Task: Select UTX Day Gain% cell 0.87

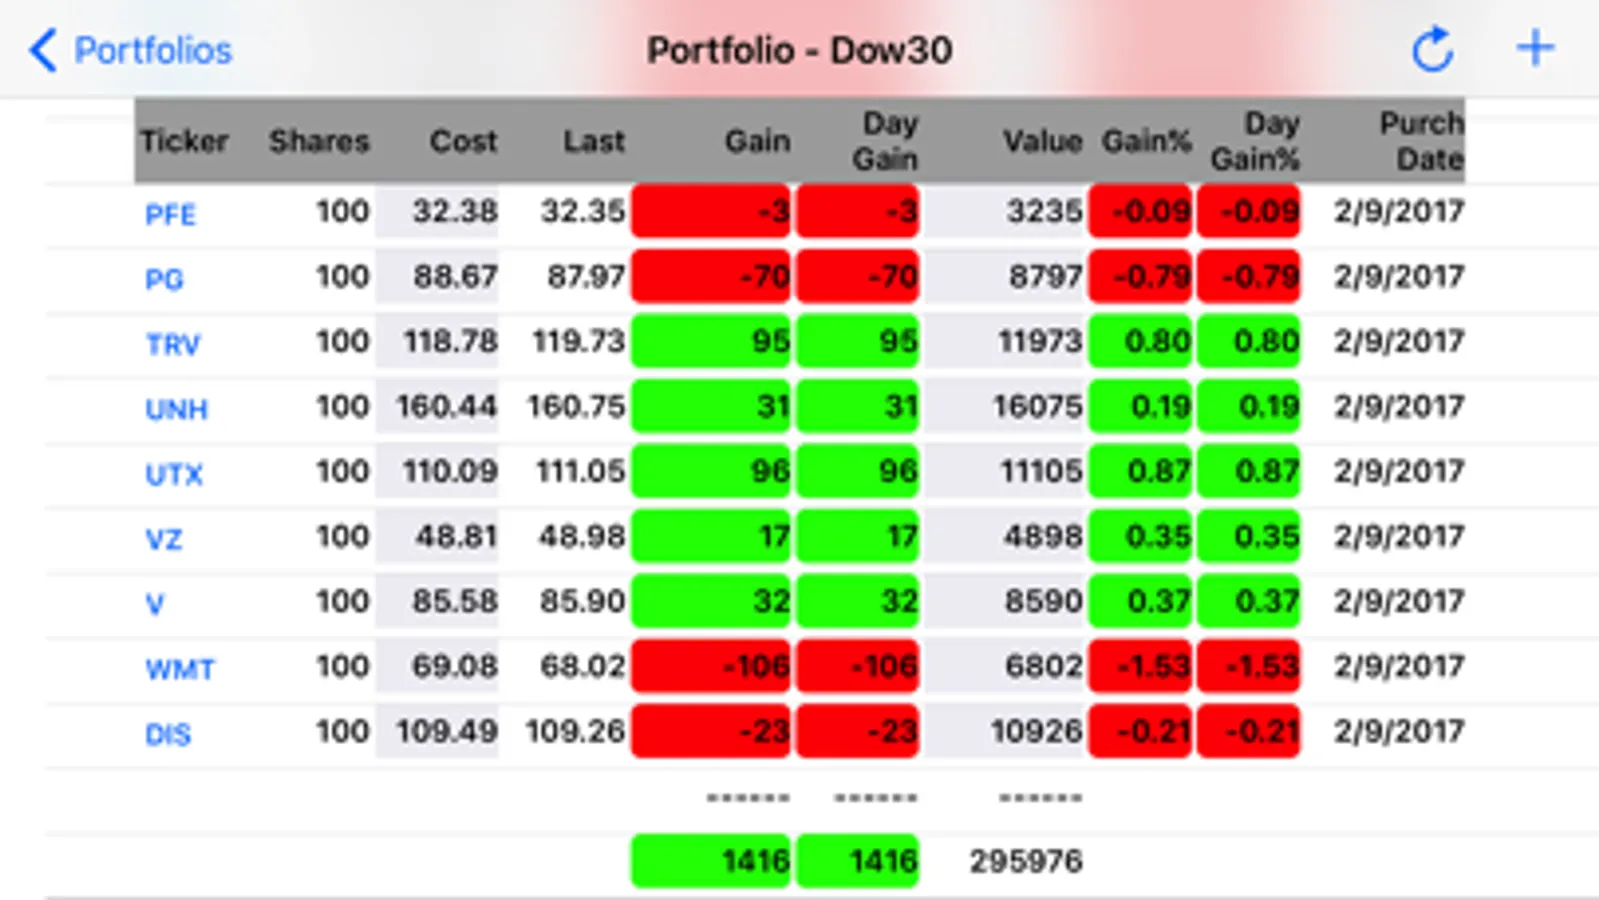Action: point(1249,471)
